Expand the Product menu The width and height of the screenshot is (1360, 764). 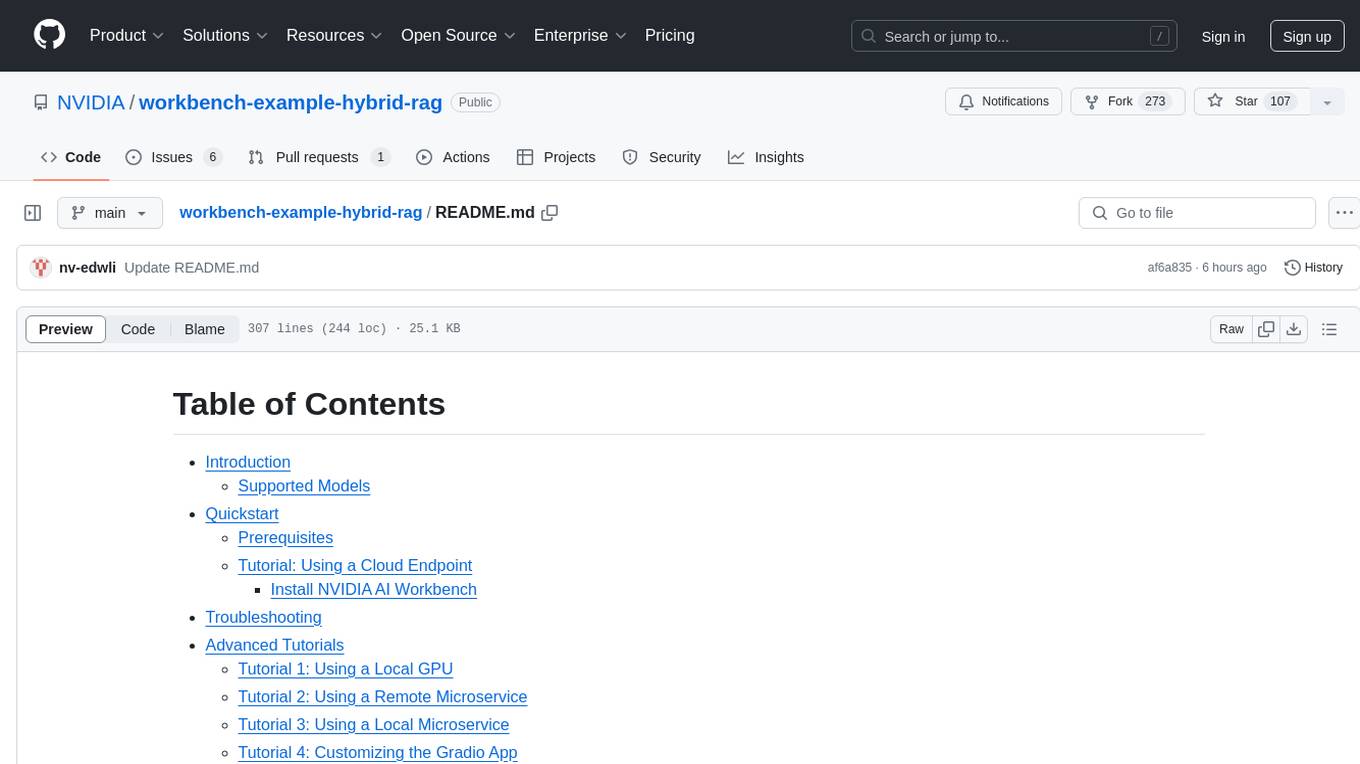(x=127, y=36)
